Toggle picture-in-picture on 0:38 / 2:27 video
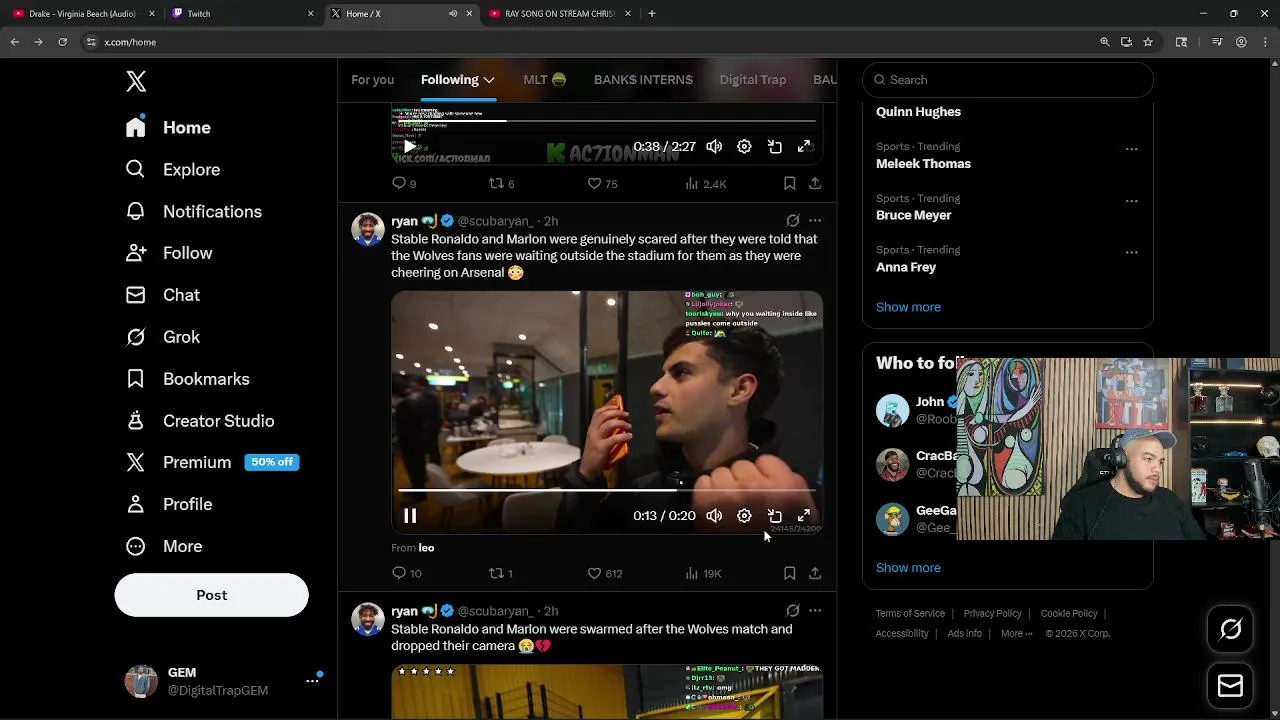The image size is (1280, 720). coord(774,147)
